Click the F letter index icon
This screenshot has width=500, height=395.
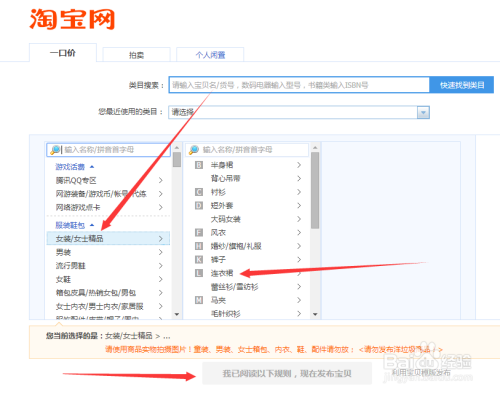coord(199,233)
